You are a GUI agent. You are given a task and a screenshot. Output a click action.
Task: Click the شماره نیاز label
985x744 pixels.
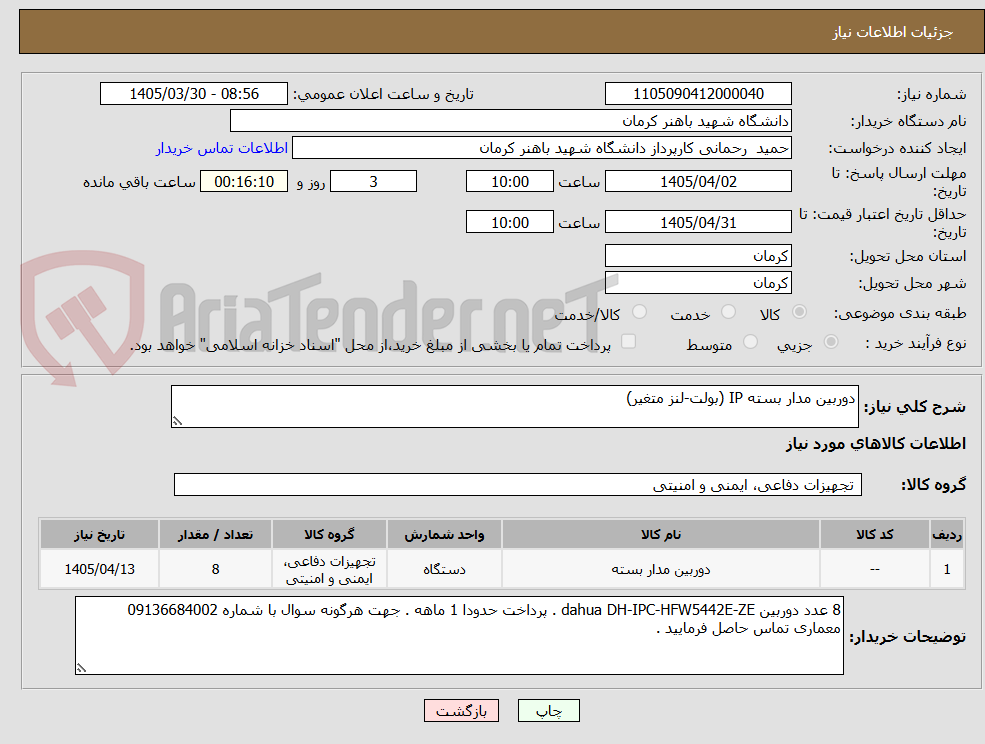931,95
